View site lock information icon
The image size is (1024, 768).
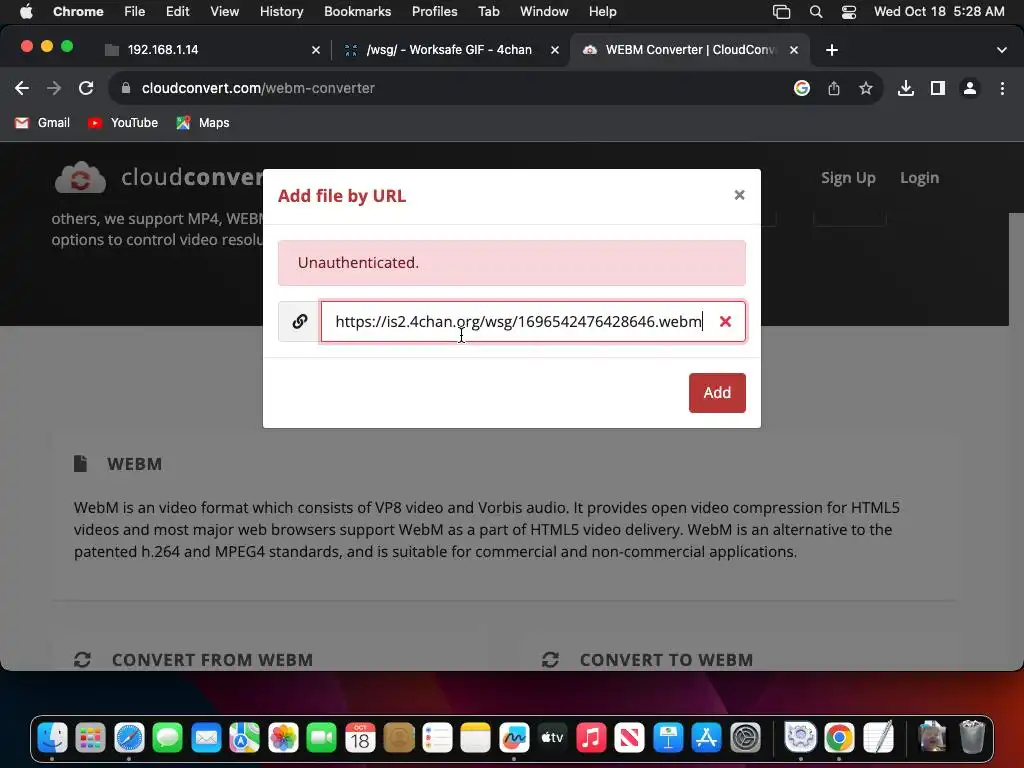pyautogui.click(x=126, y=88)
